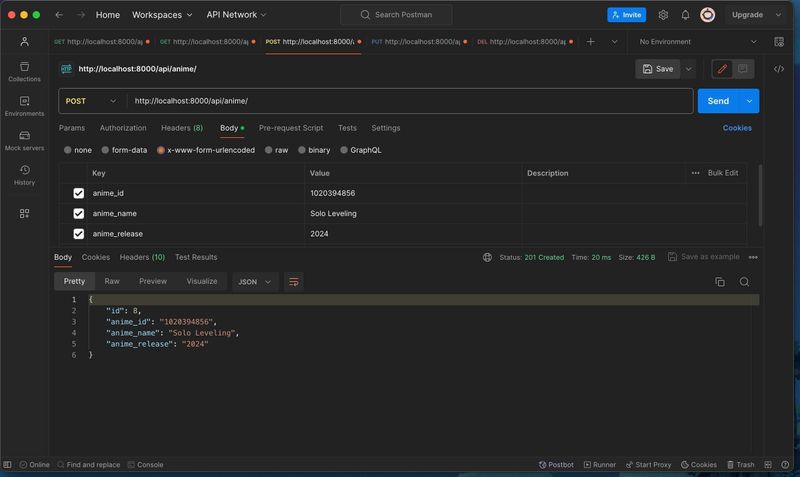Search within the response body
The height and width of the screenshot is (477, 800).
coord(744,282)
